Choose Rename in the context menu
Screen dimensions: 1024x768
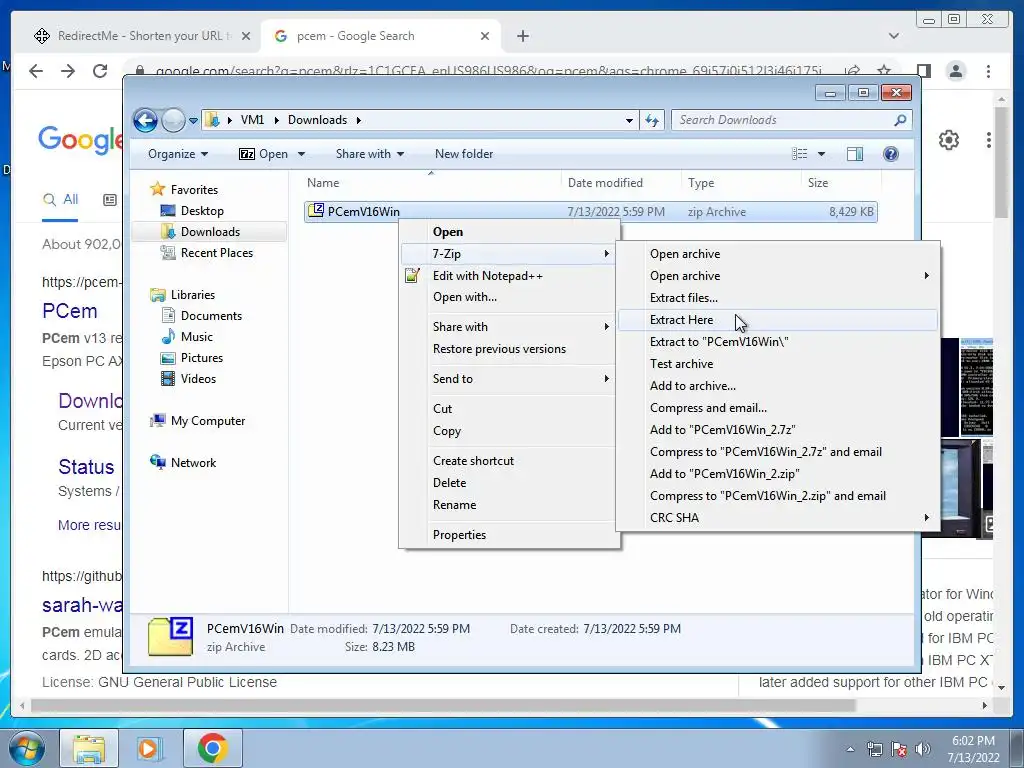(509, 505)
